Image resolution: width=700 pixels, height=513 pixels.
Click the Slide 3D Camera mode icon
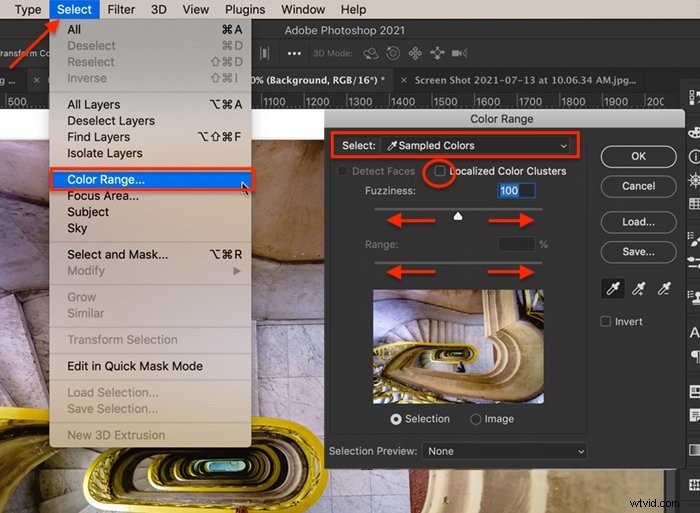[438, 54]
